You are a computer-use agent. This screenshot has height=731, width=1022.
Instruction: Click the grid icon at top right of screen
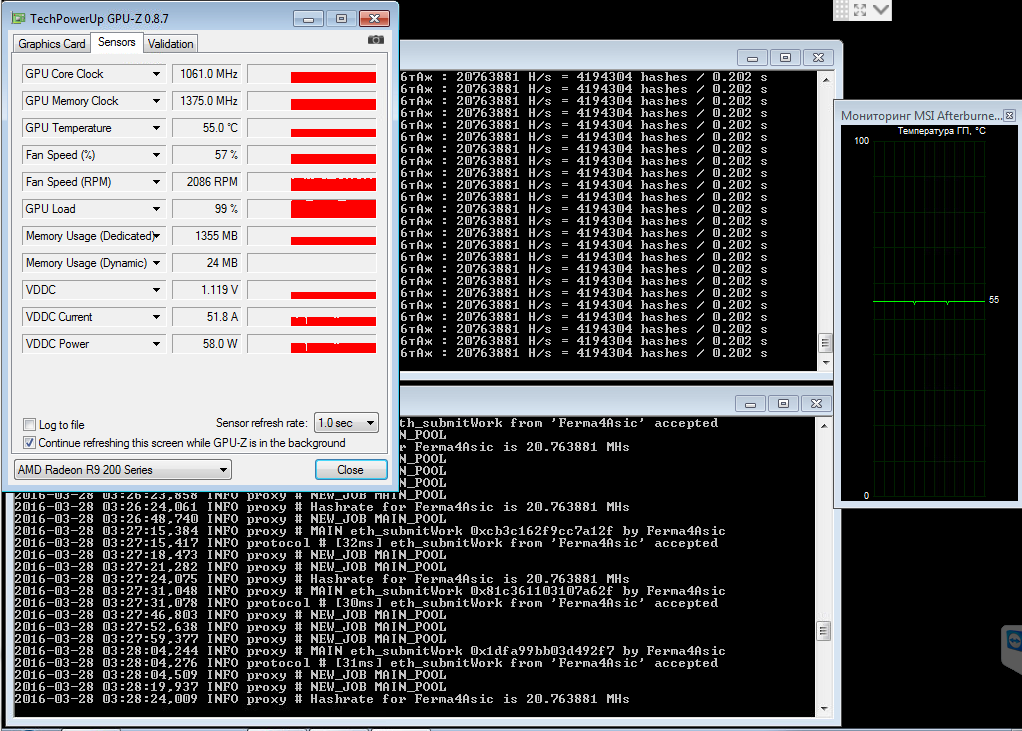point(841,10)
